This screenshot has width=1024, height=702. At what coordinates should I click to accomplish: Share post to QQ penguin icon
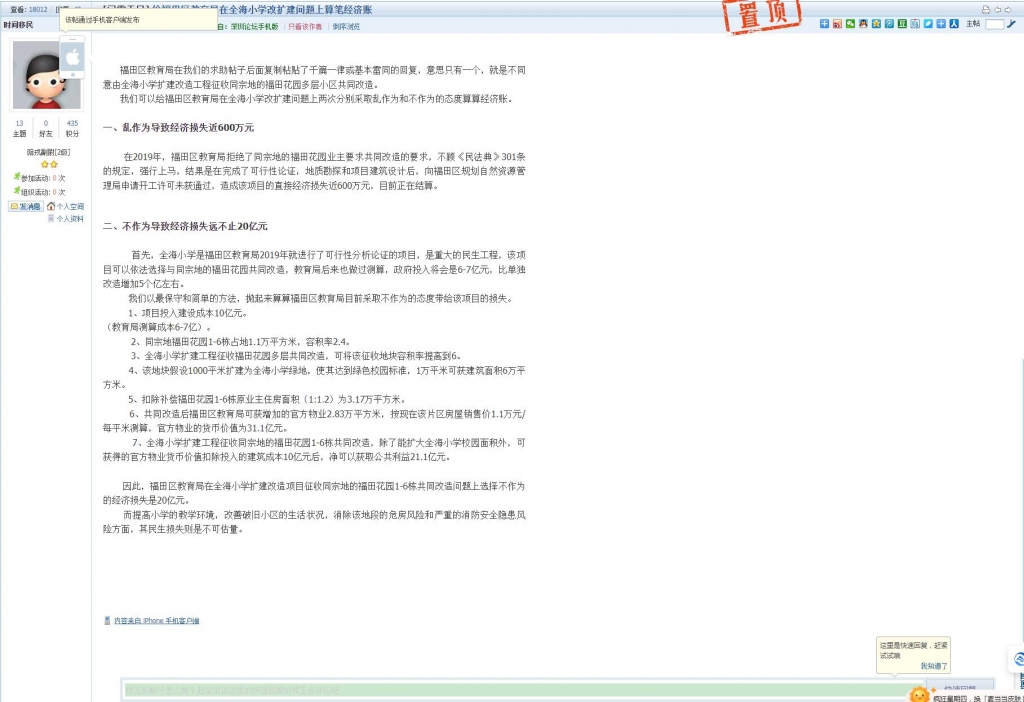(863, 23)
